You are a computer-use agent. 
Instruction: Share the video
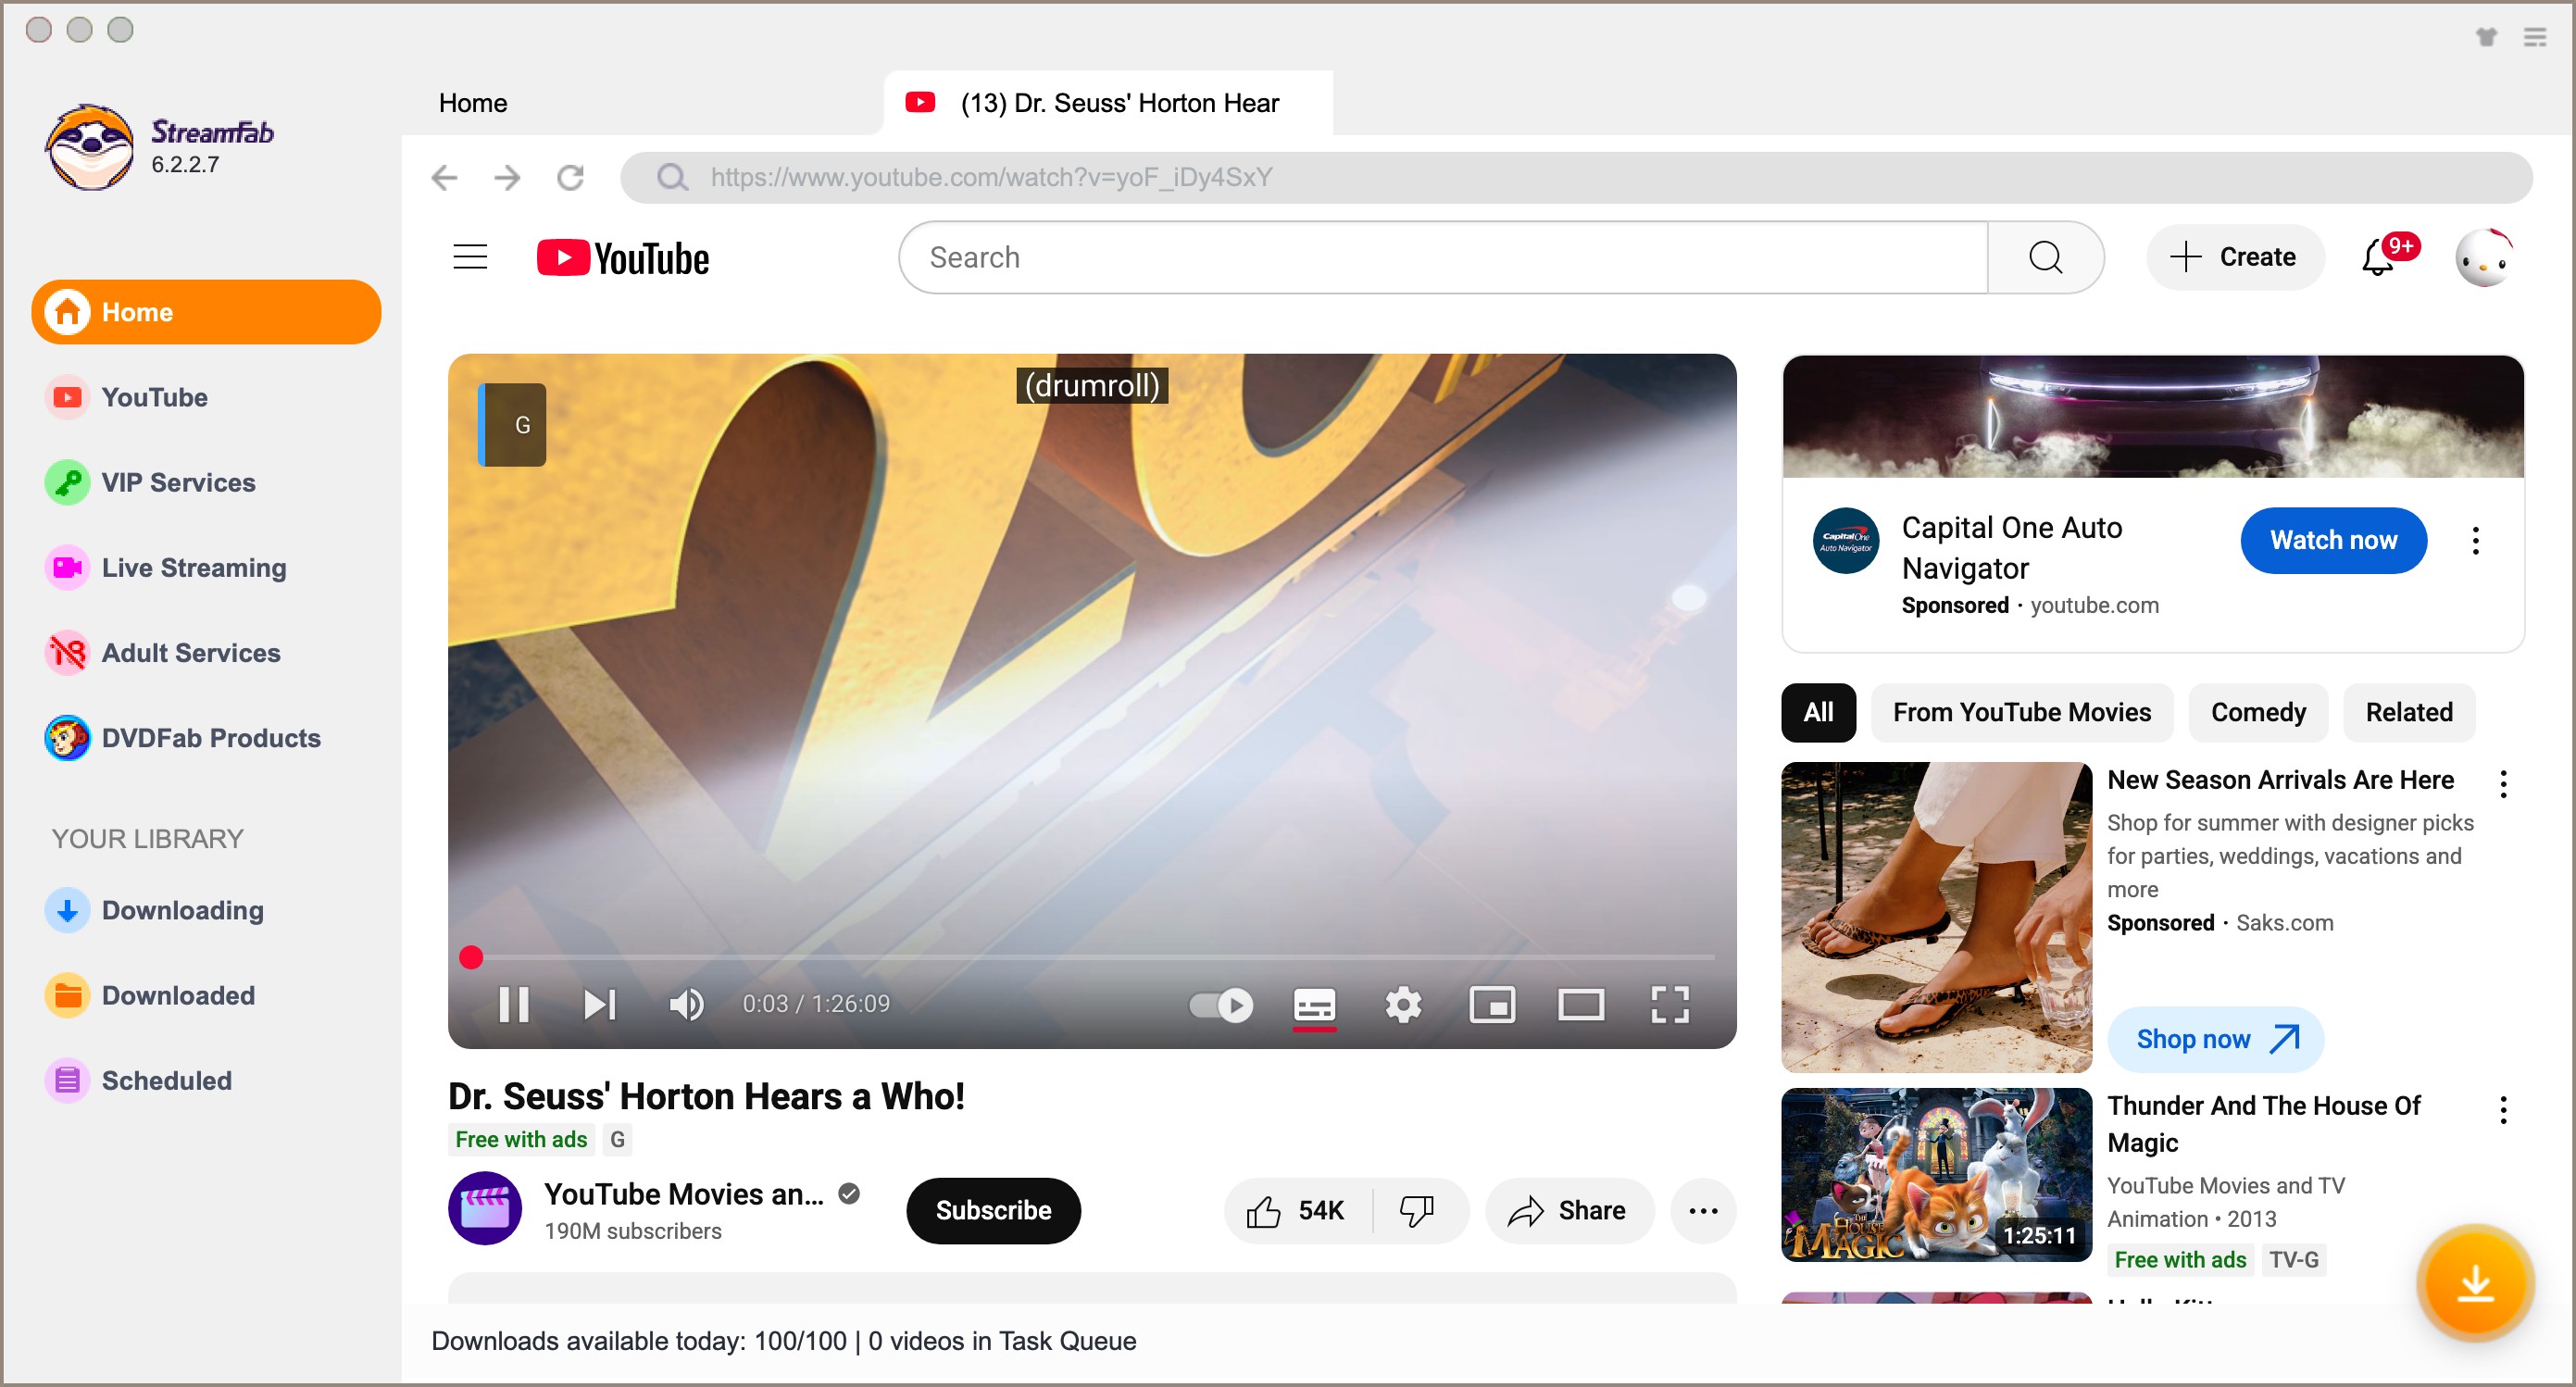tap(1569, 1211)
